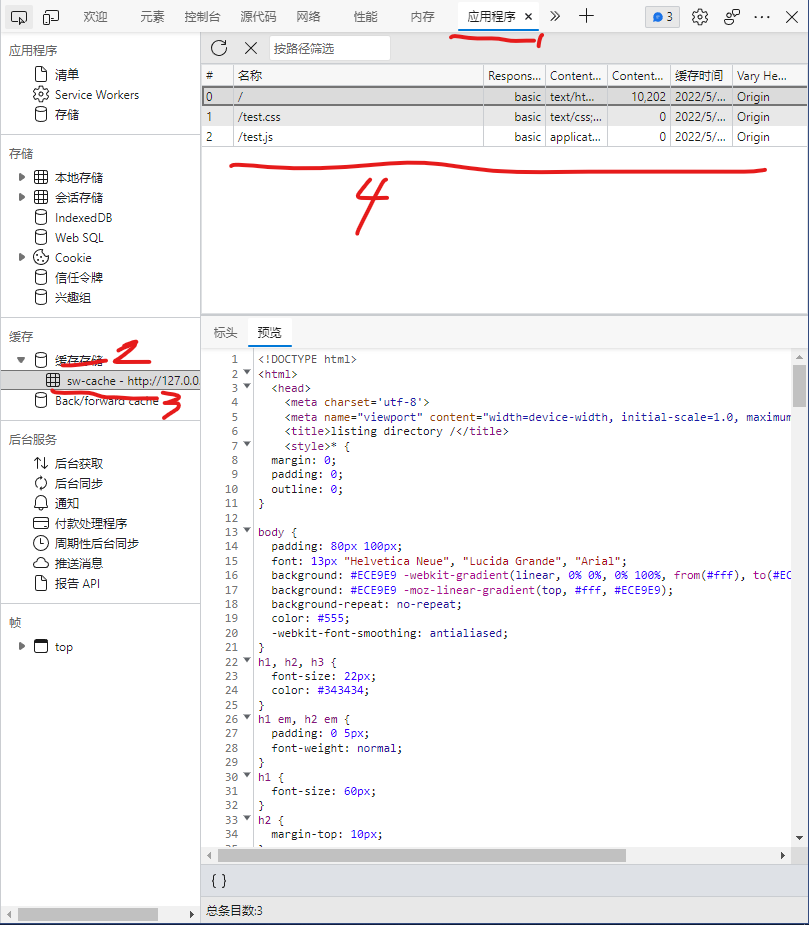Expand the 会话存储 tree node

click(x=22, y=197)
